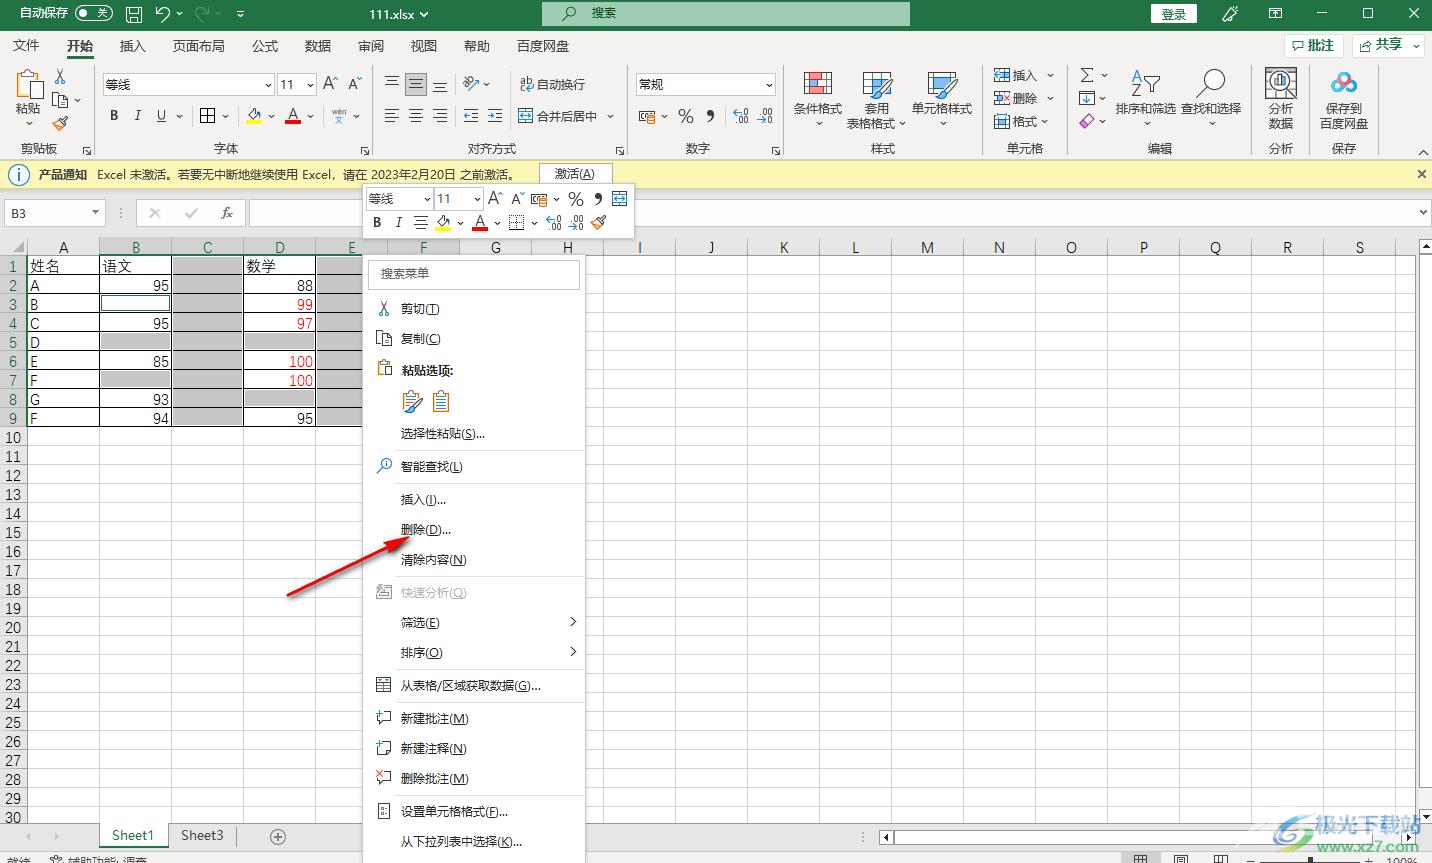Open Cell Styles (单元格样式)
The image size is (1432, 863).
[942, 99]
